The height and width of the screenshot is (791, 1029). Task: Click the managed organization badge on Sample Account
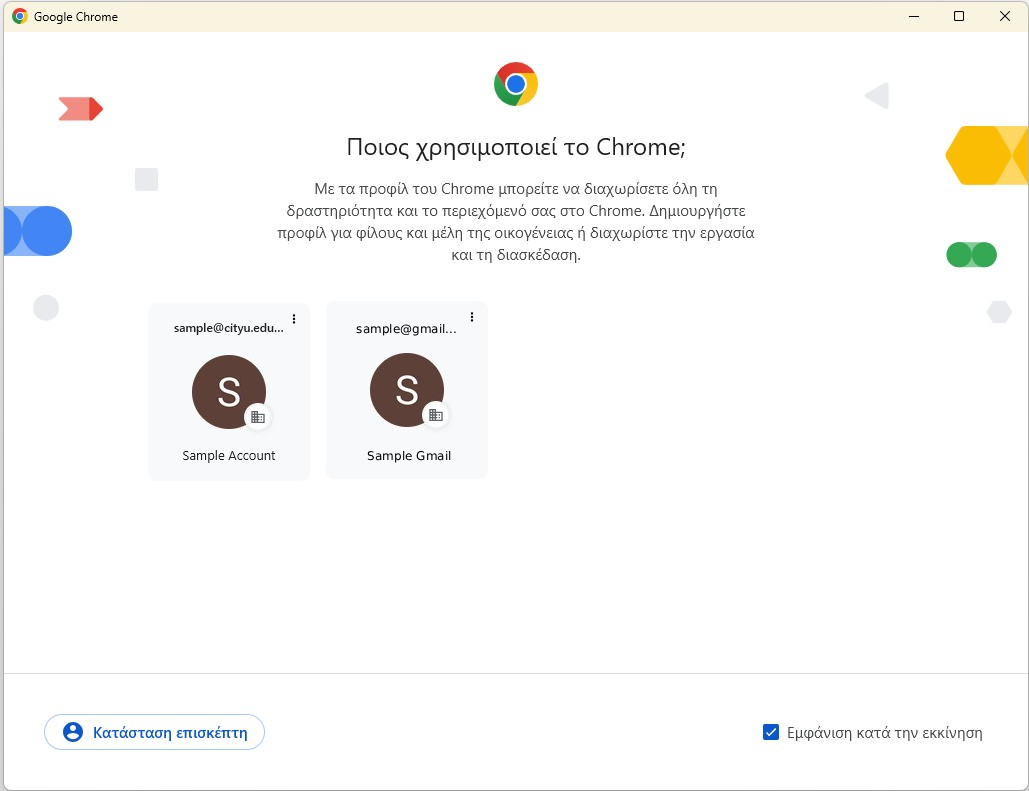tap(258, 417)
